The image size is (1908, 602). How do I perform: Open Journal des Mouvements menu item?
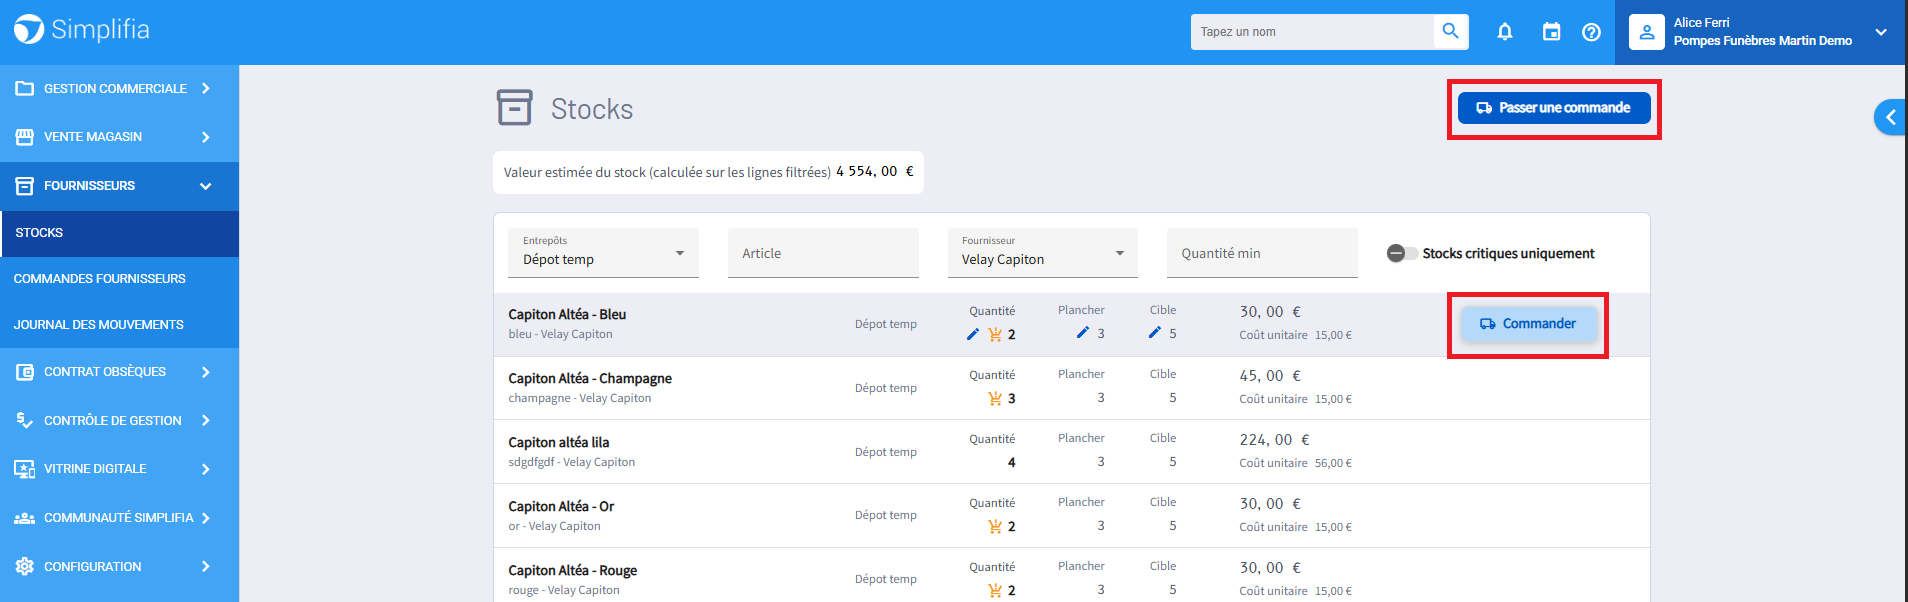point(120,325)
